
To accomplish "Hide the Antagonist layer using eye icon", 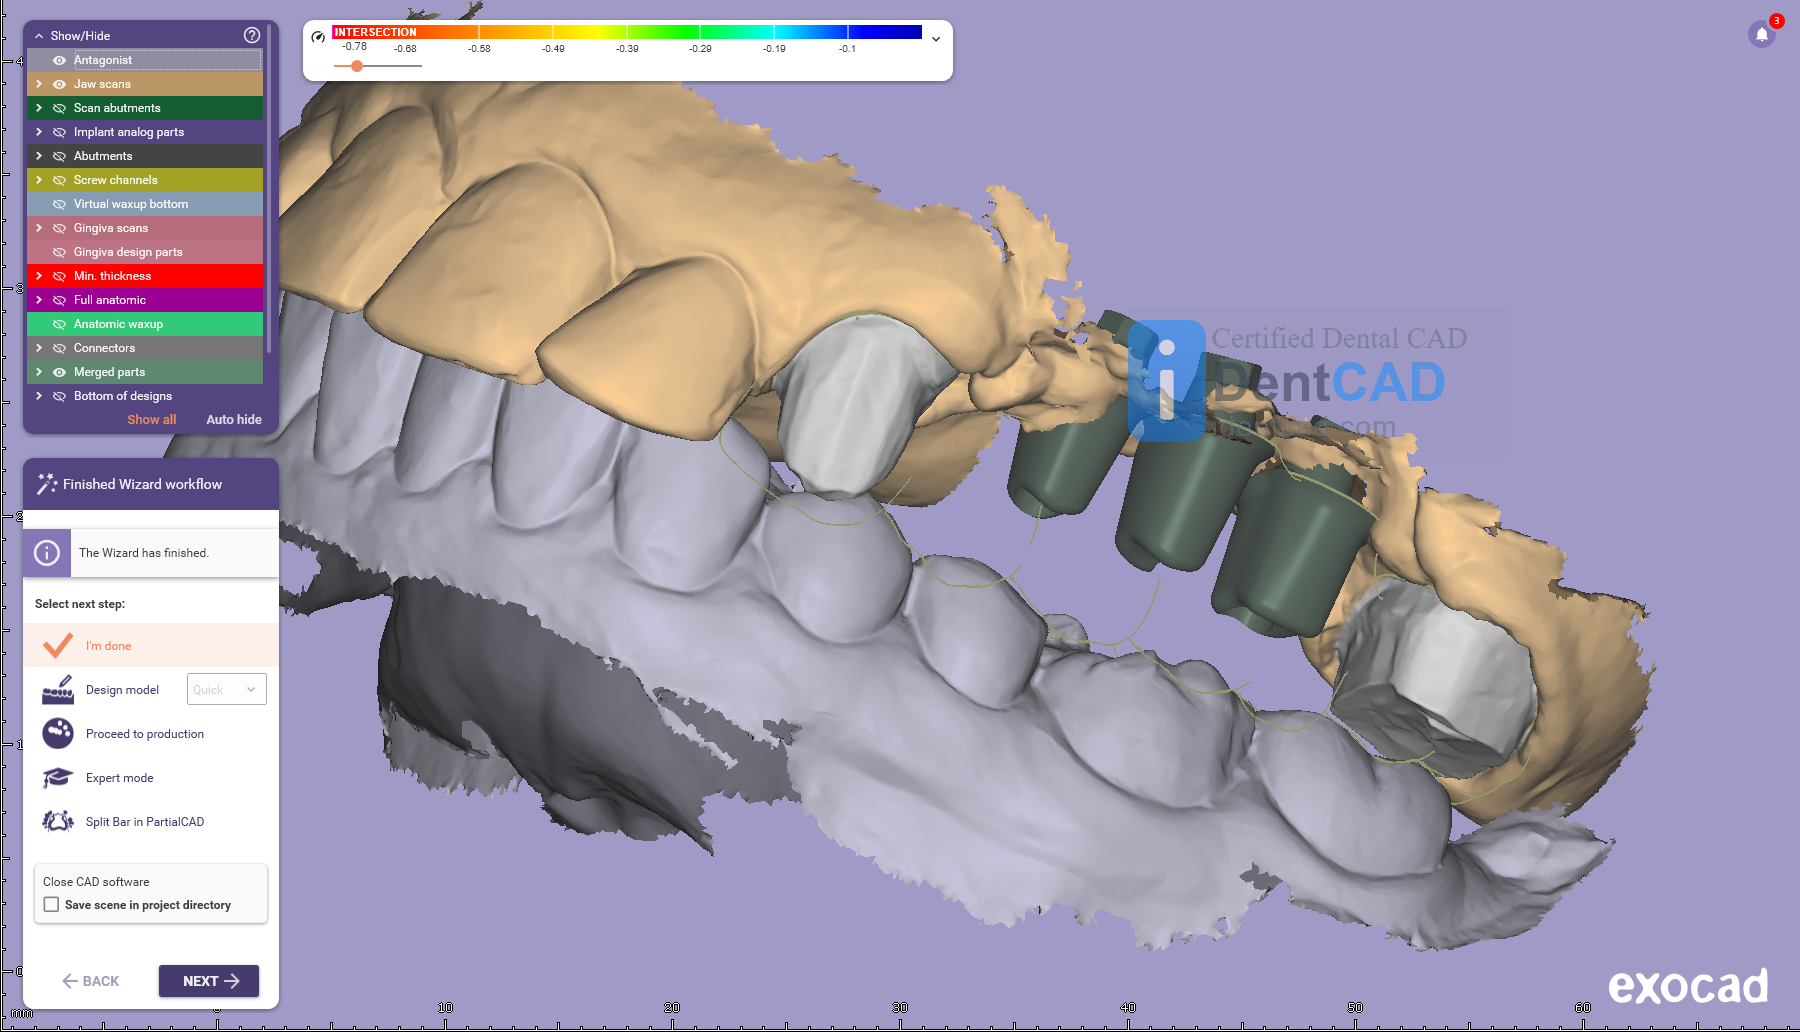I will (x=59, y=60).
